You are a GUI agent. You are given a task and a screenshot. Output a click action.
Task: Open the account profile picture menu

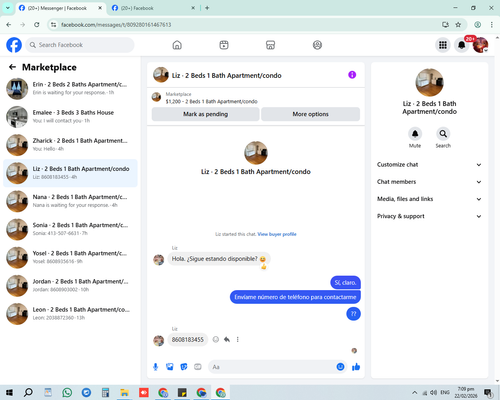click(480, 45)
